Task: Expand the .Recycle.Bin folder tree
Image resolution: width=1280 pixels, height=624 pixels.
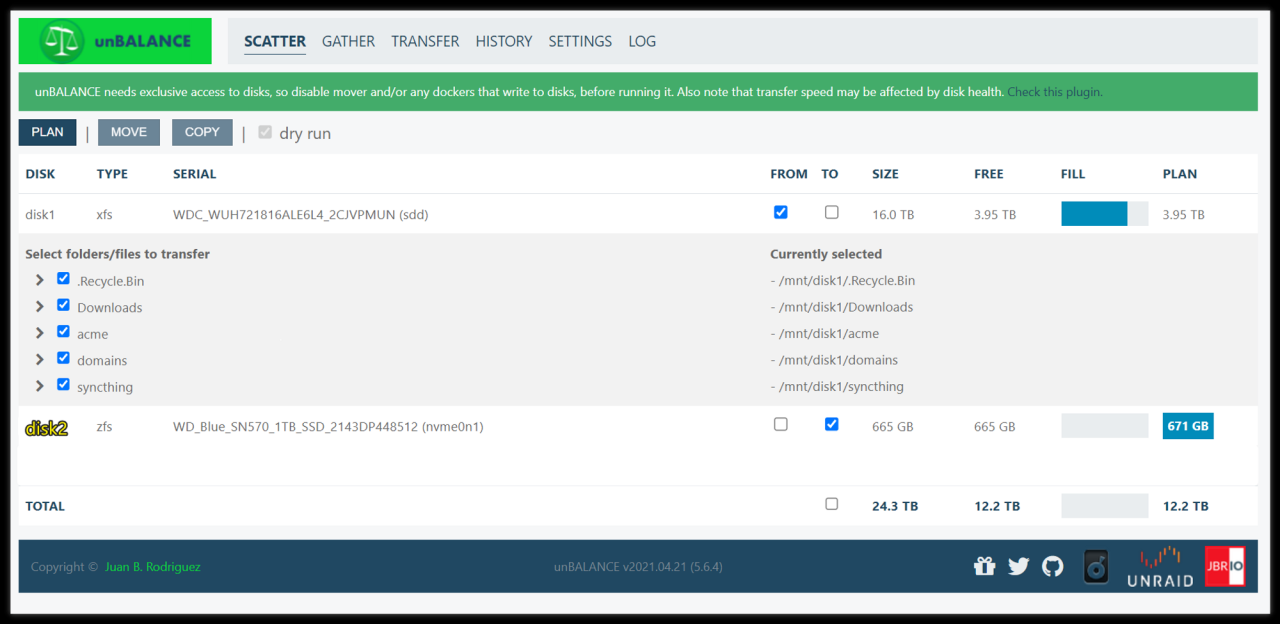Action: pyautogui.click(x=40, y=280)
